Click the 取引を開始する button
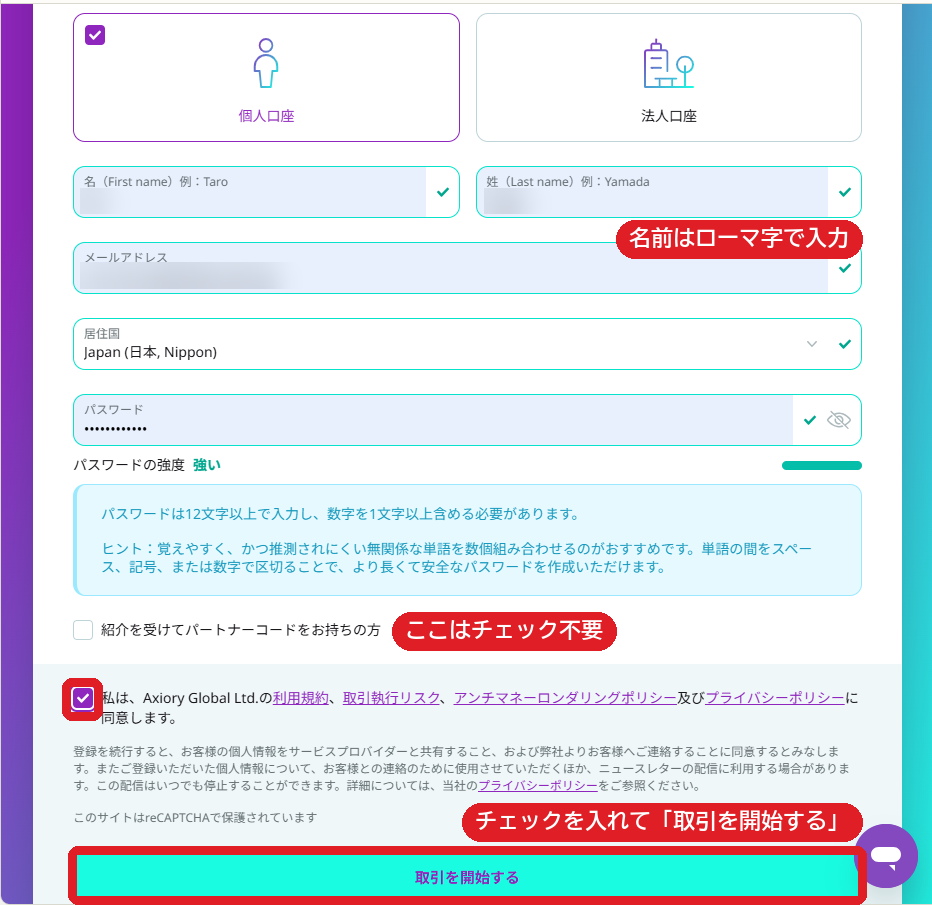 467,877
